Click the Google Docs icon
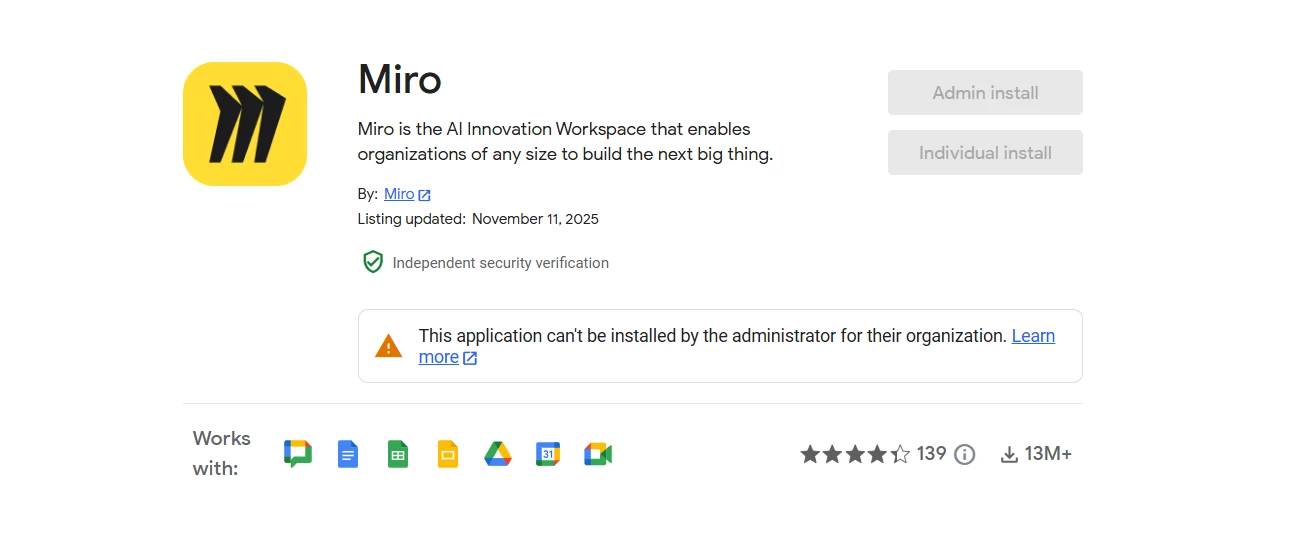Screen dimensions: 1298x538 (348, 454)
